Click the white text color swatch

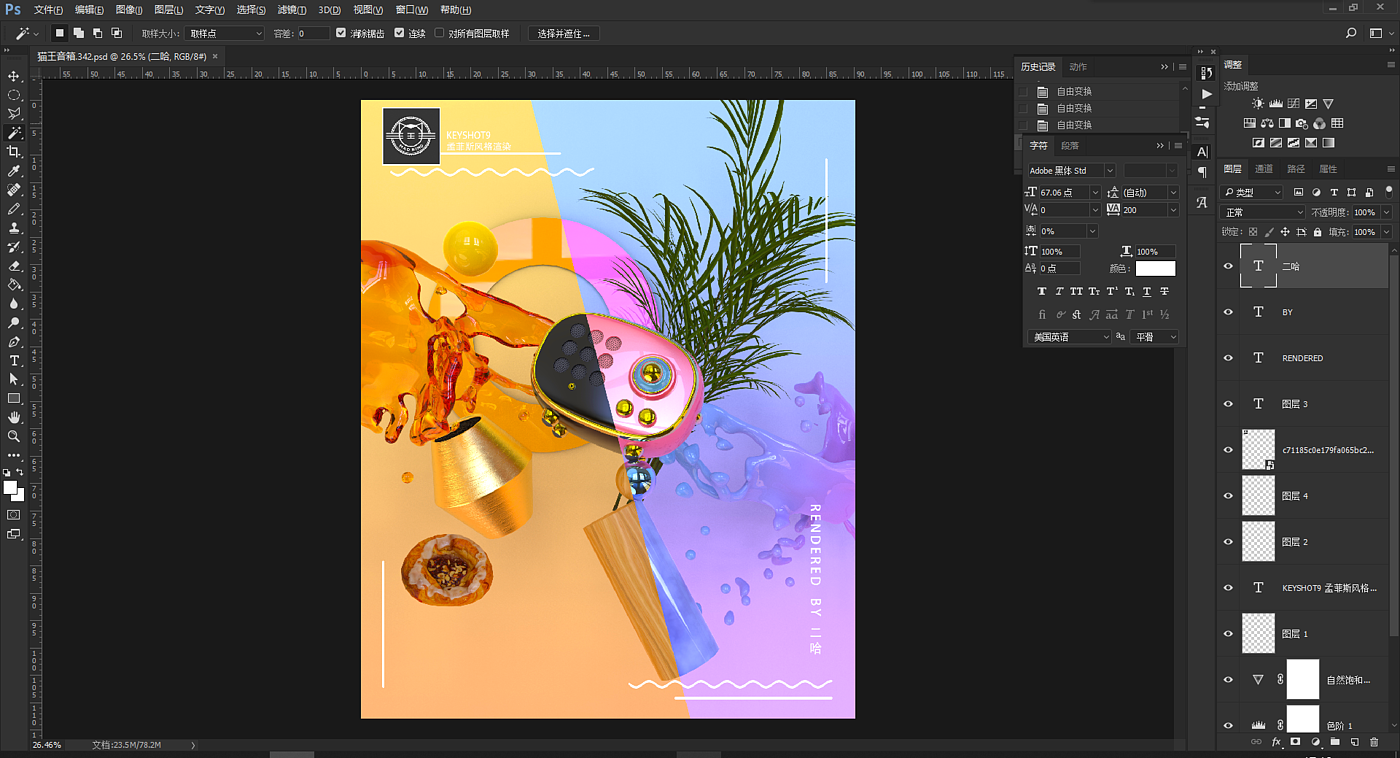point(1155,268)
